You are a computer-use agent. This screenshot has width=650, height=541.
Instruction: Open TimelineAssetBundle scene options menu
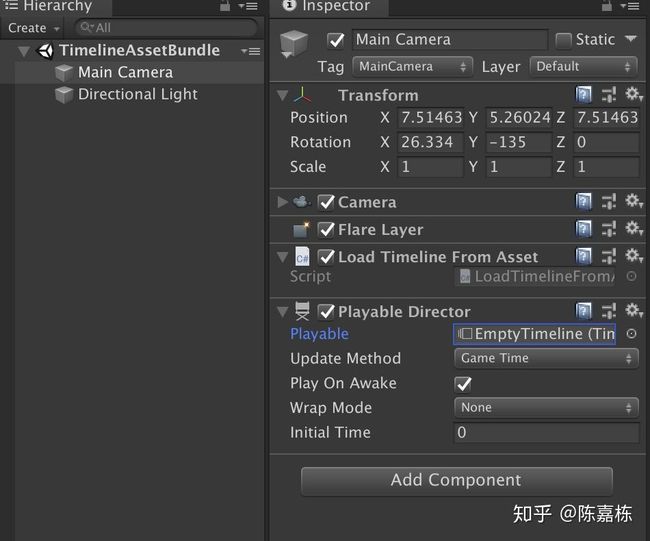251,51
